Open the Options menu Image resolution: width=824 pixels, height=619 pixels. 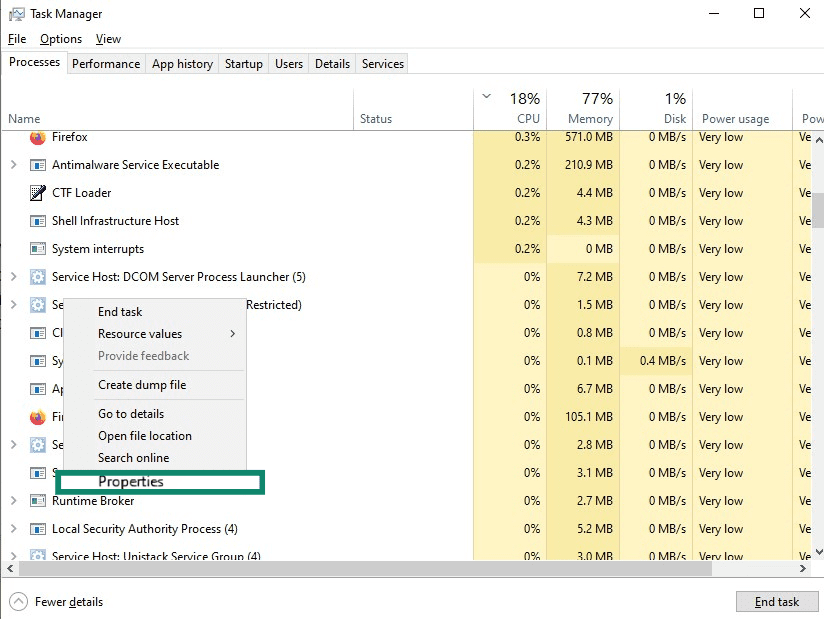60,39
